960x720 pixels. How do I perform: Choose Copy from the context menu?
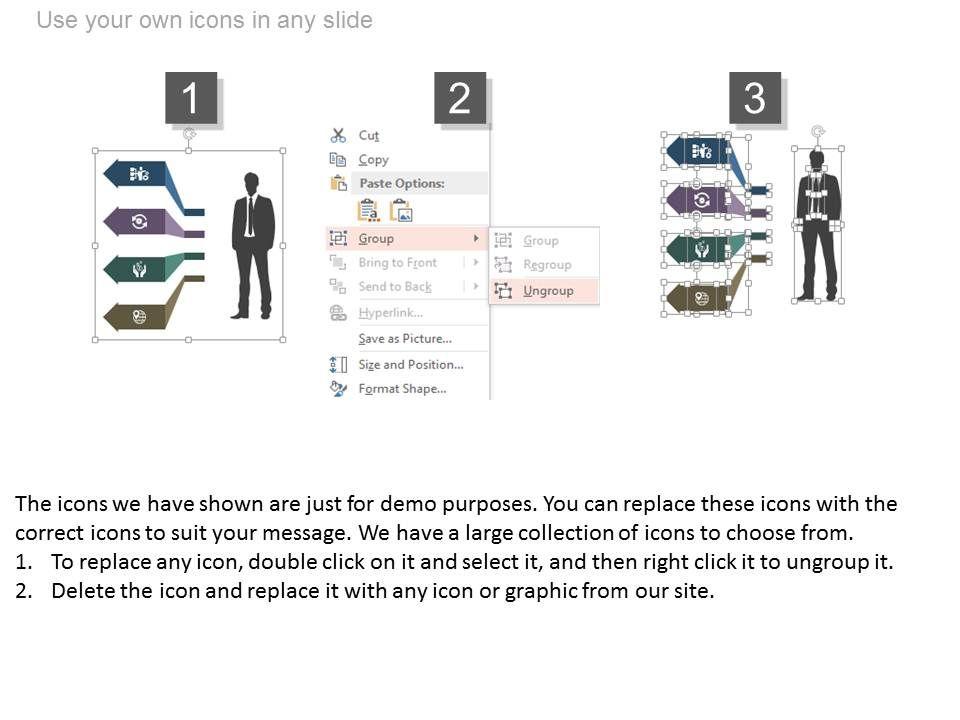pos(373,160)
